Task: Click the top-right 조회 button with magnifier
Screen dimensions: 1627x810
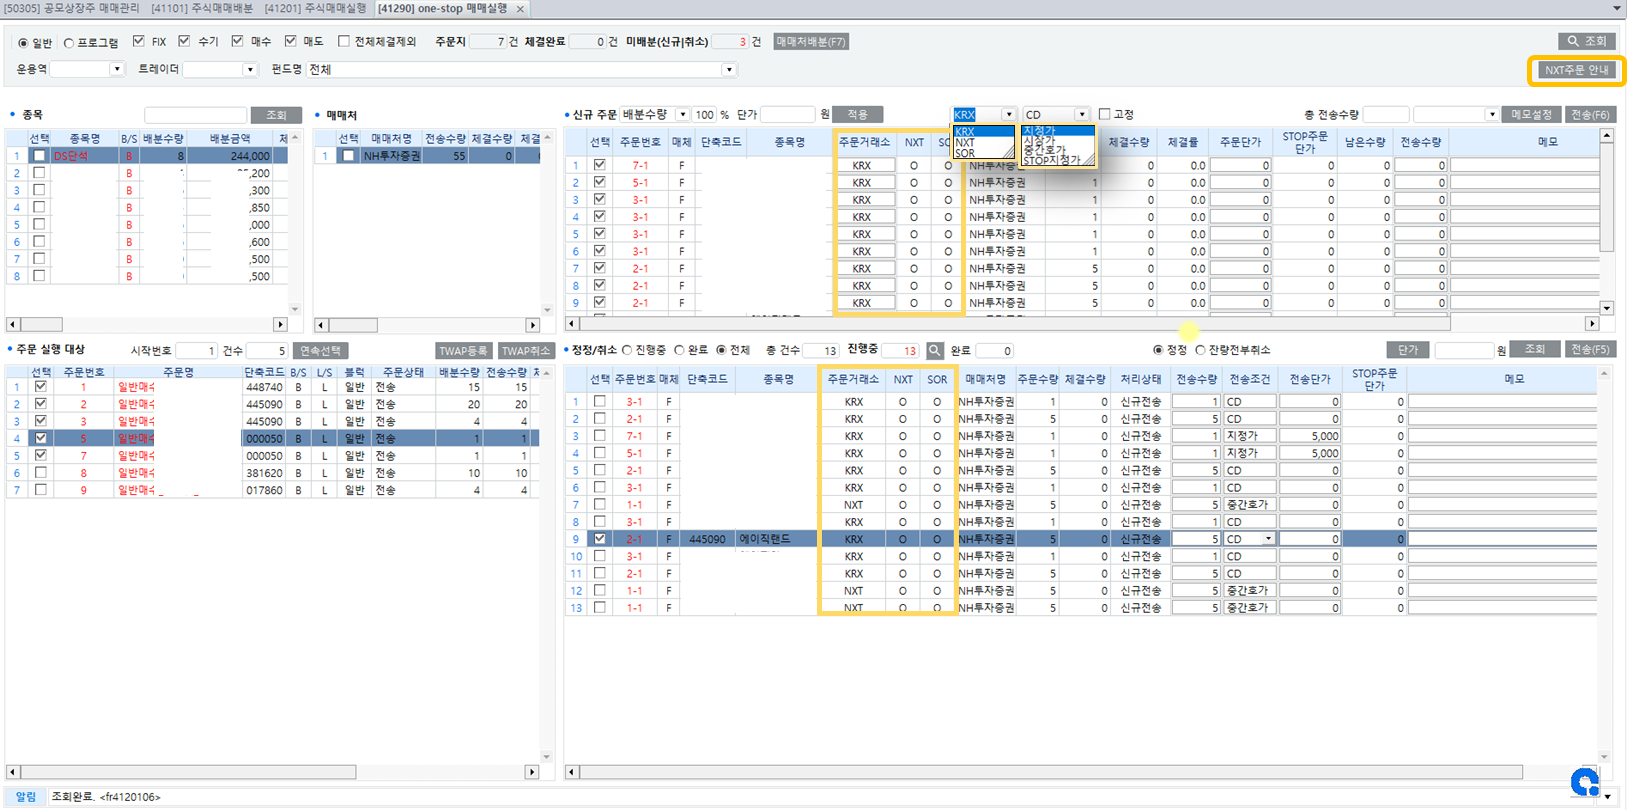Action: [1587, 41]
